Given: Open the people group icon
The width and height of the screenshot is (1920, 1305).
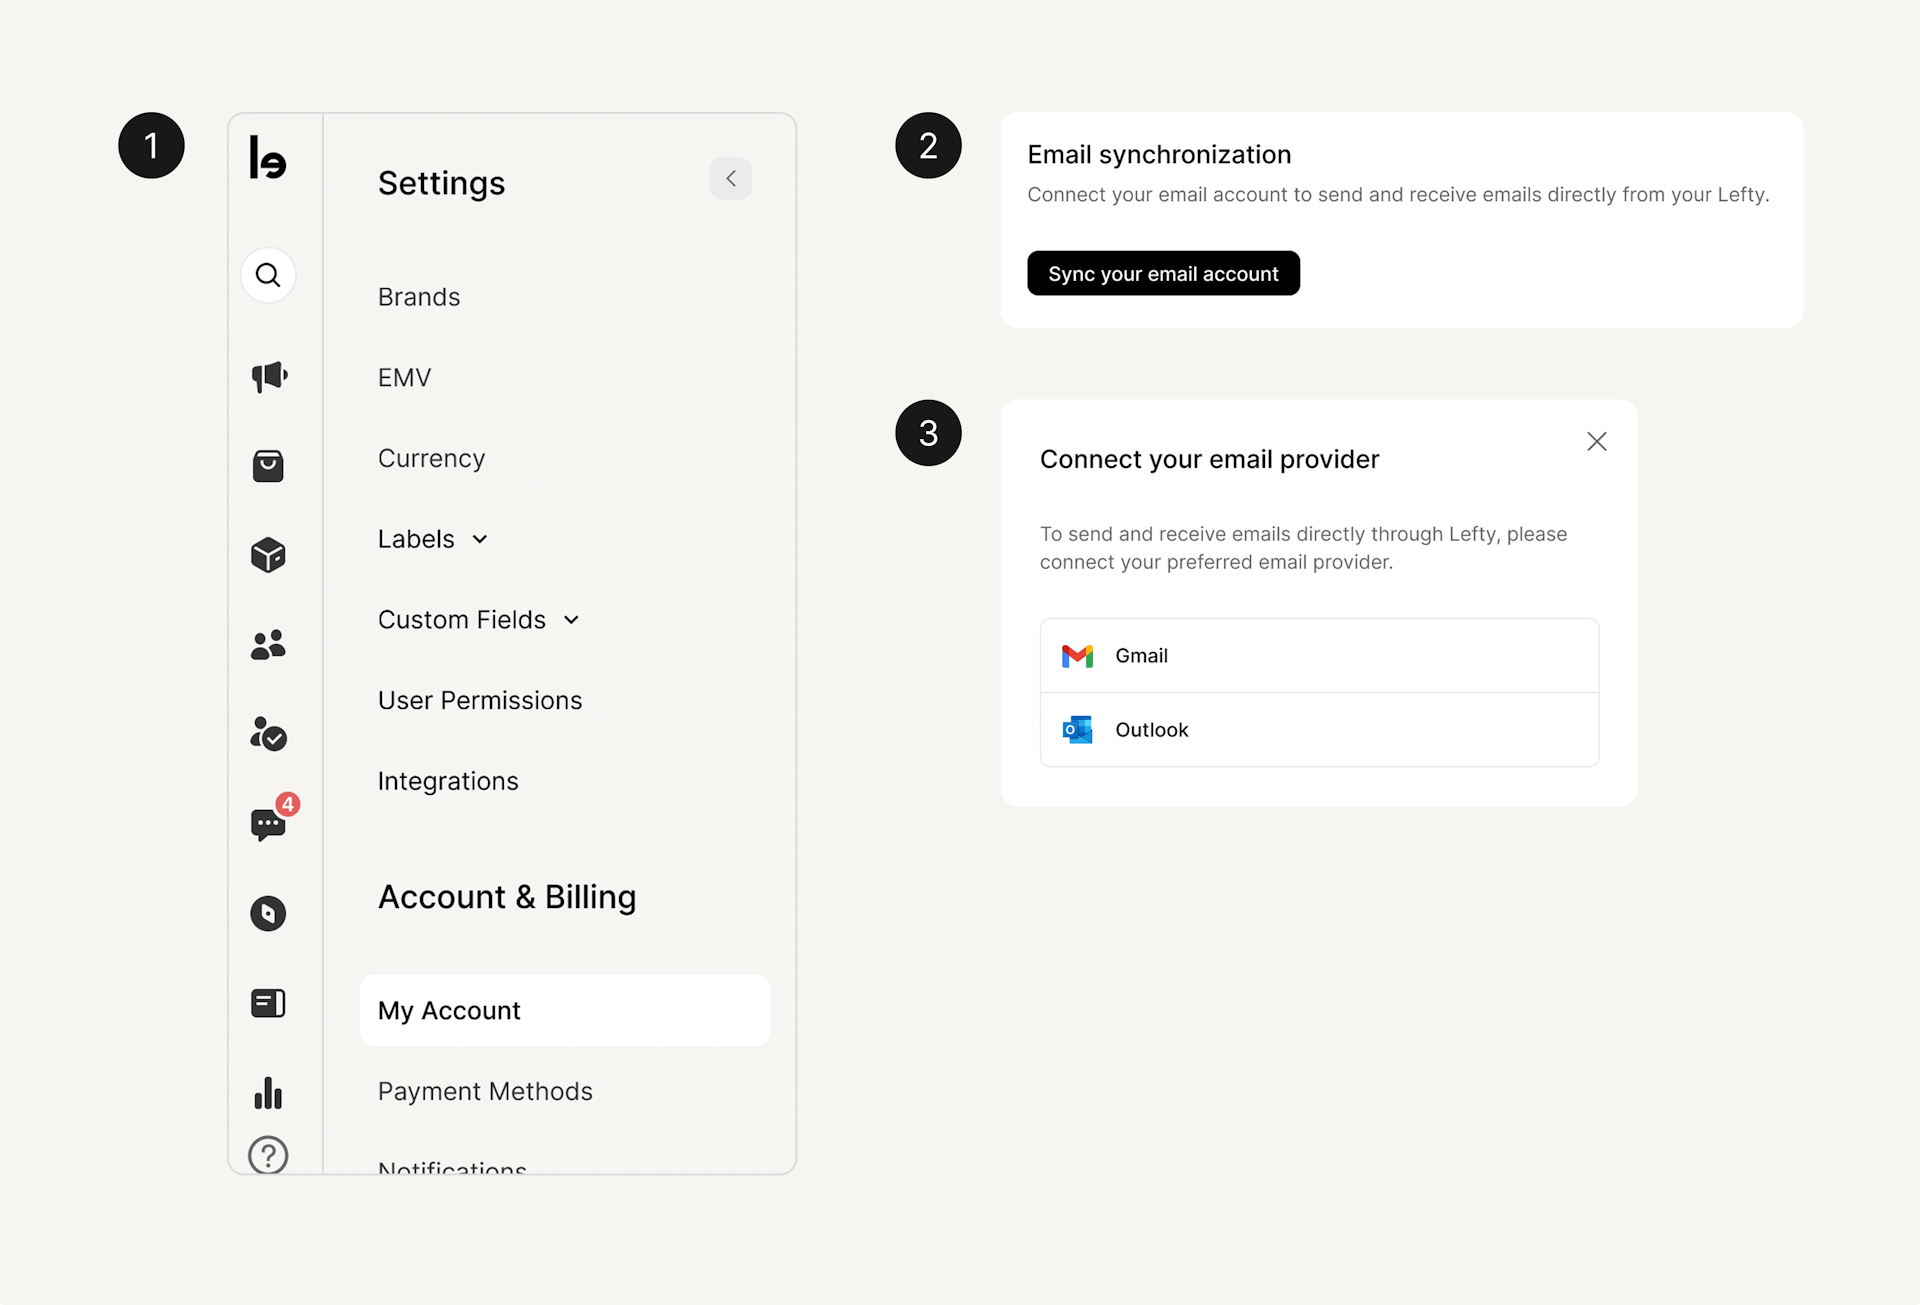Looking at the screenshot, I should tap(268, 645).
